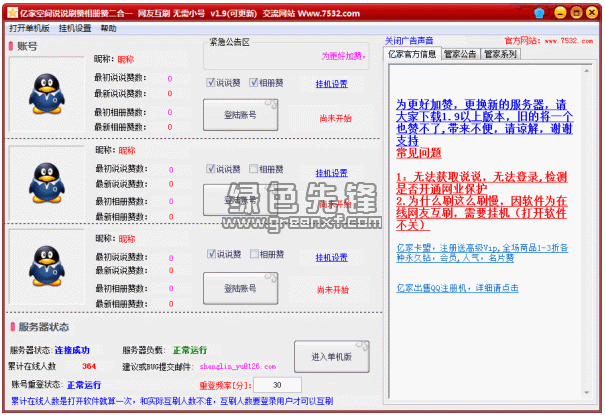605x415 pixels.
Task: Switch to the 管家公告 tab
Action: [x=460, y=54]
